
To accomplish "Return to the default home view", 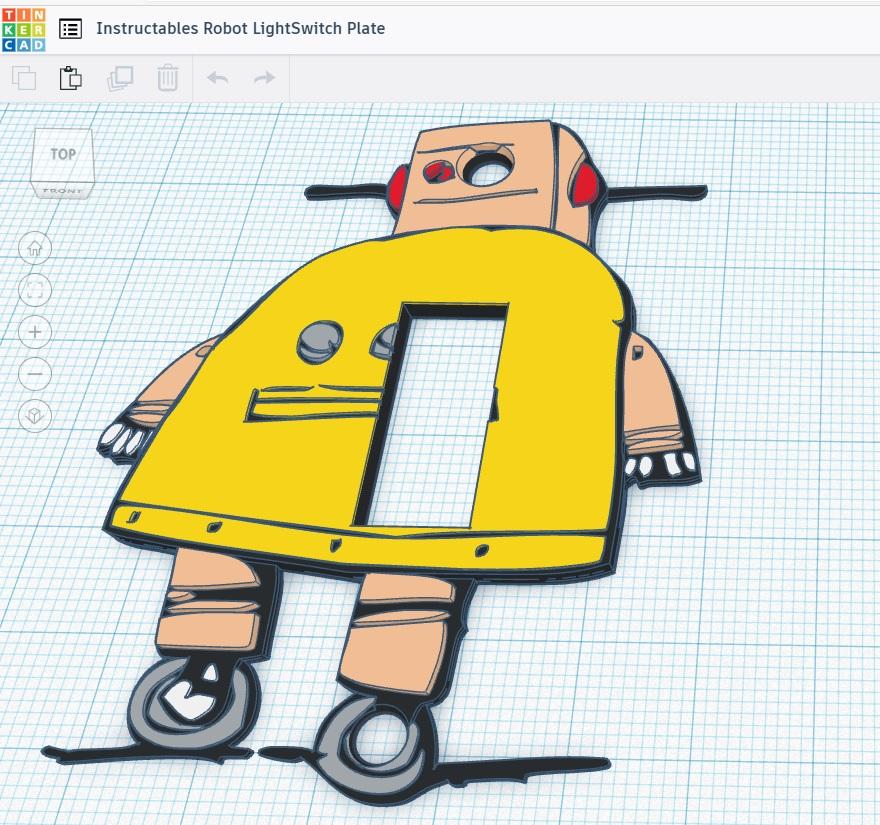I will 35,248.
